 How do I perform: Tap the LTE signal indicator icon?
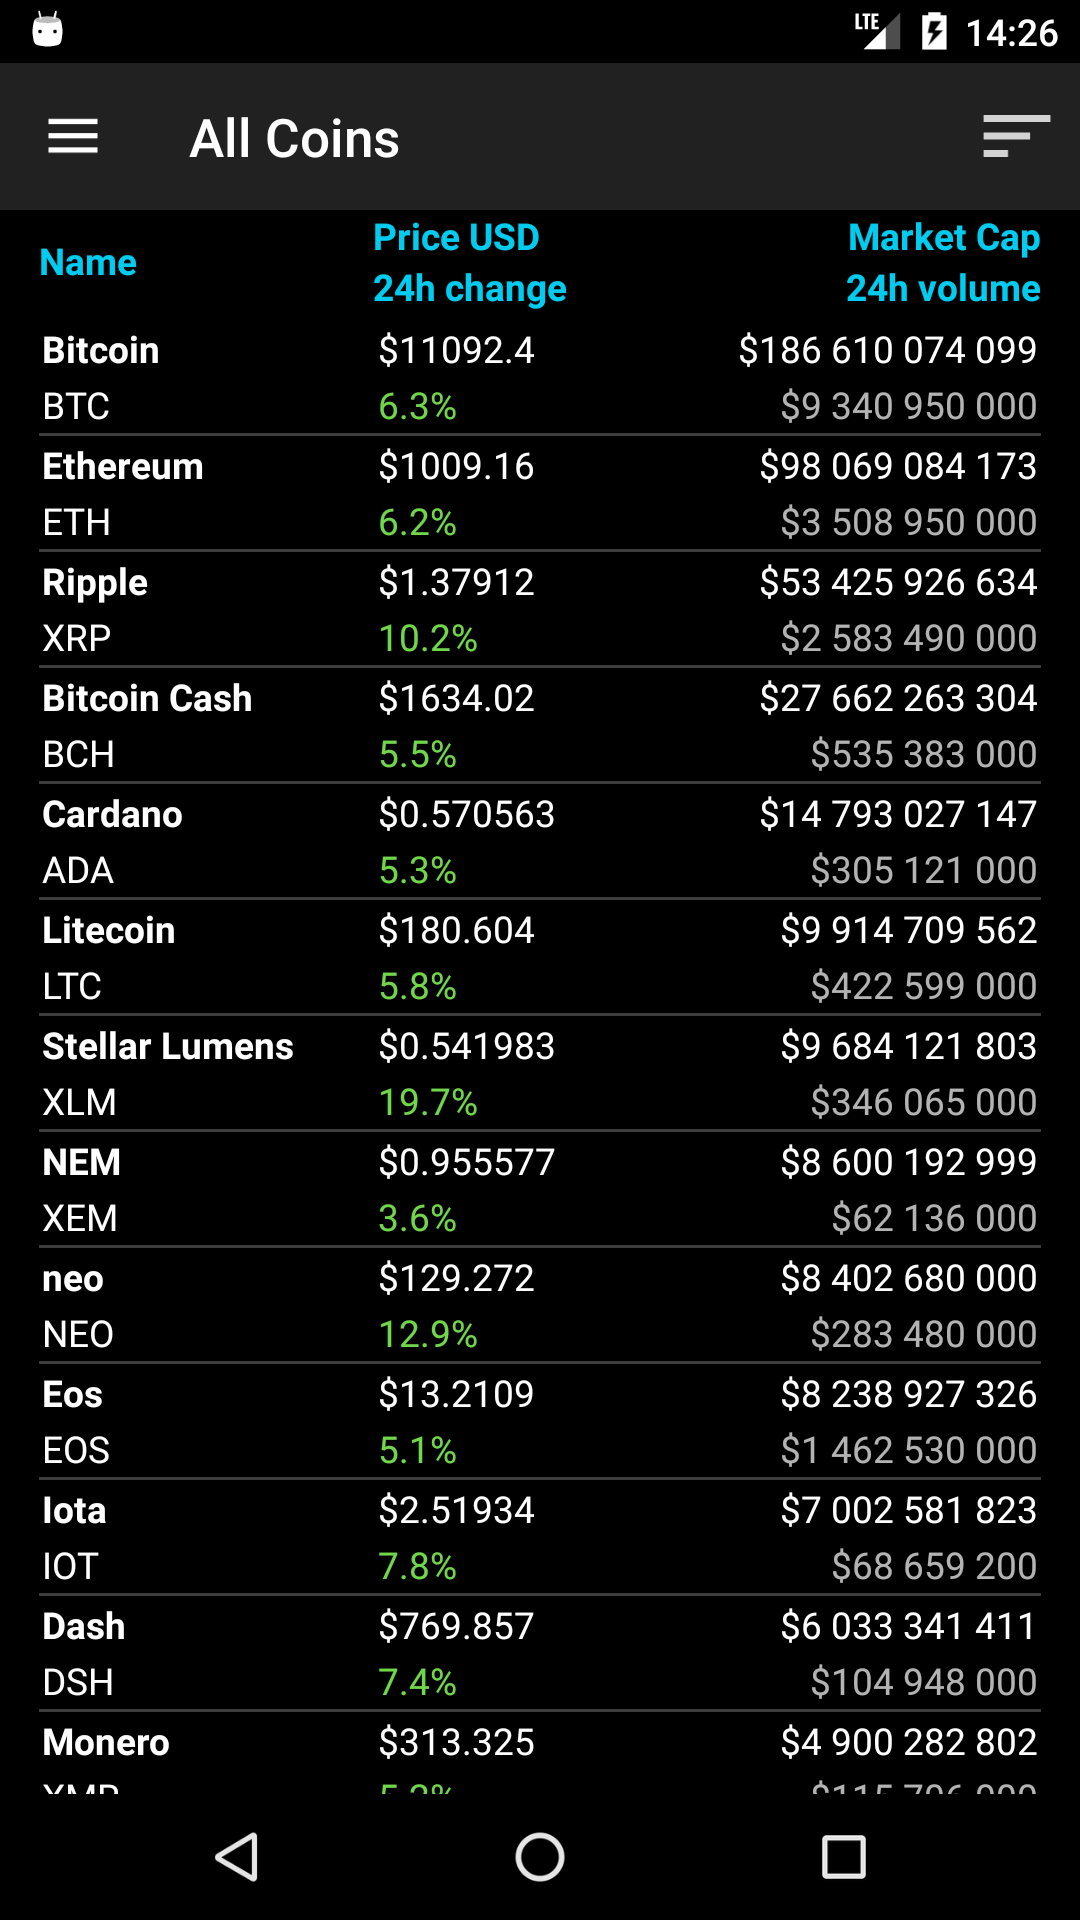click(876, 30)
